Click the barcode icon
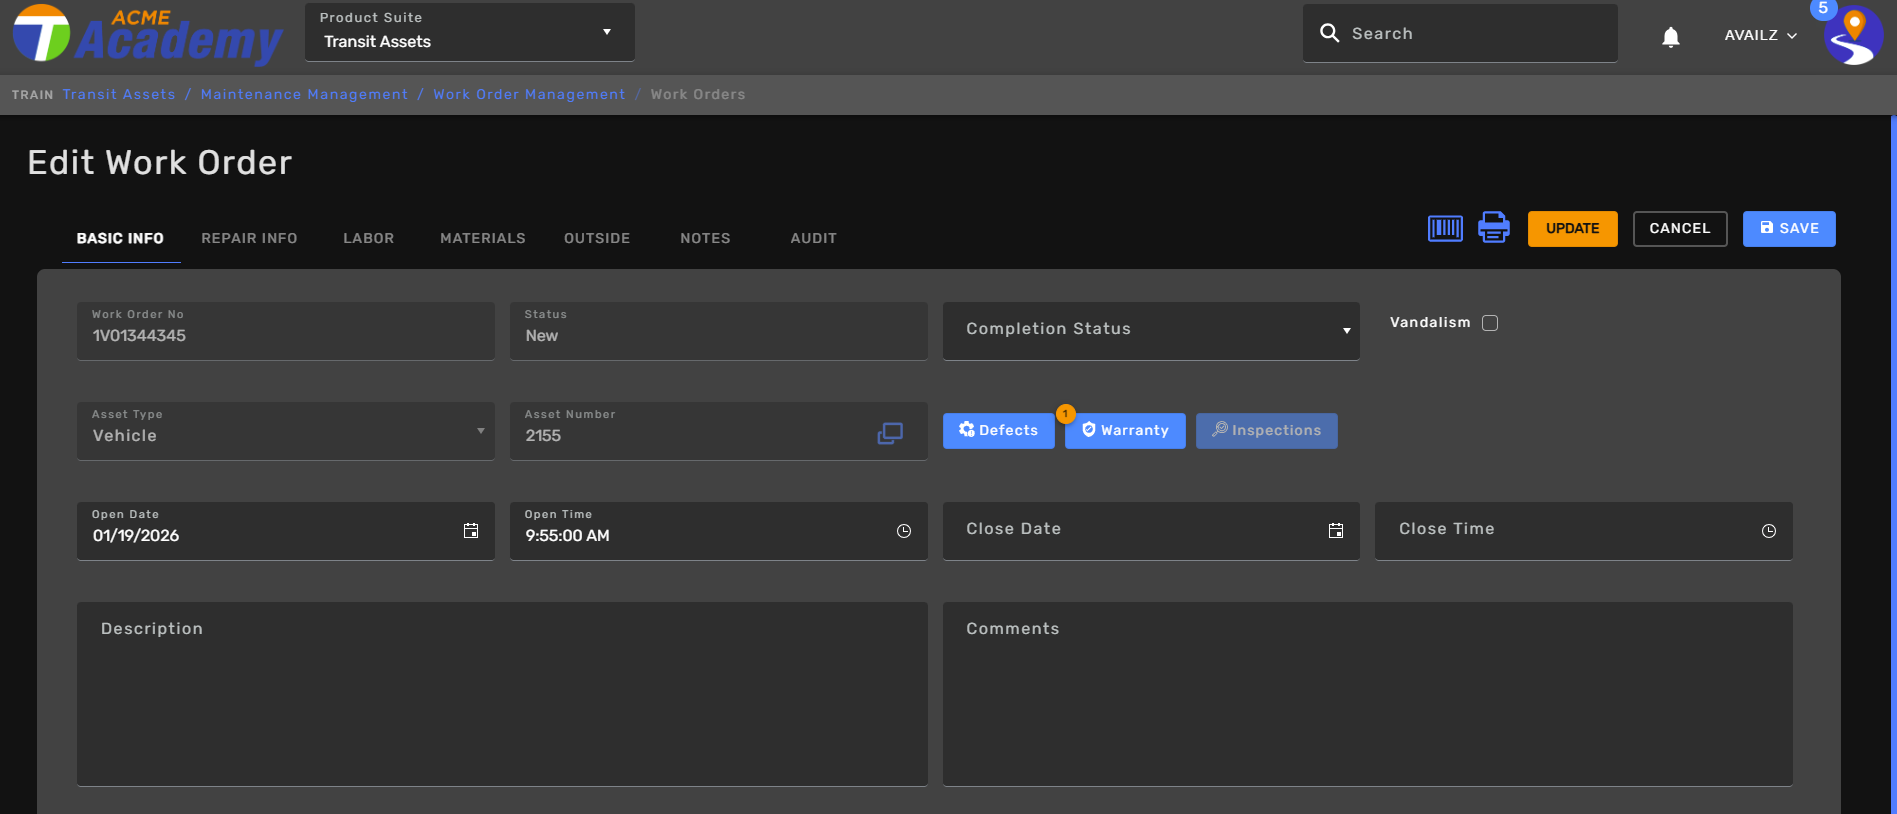This screenshot has height=814, width=1897. [x=1444, y=228]
